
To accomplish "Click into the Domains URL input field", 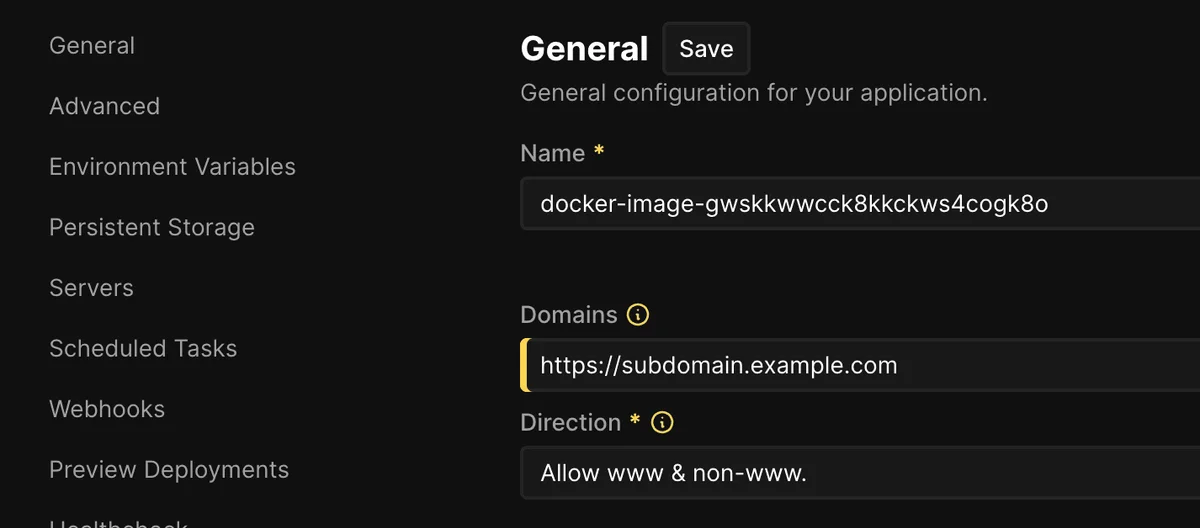I will [x=860, y=365].
